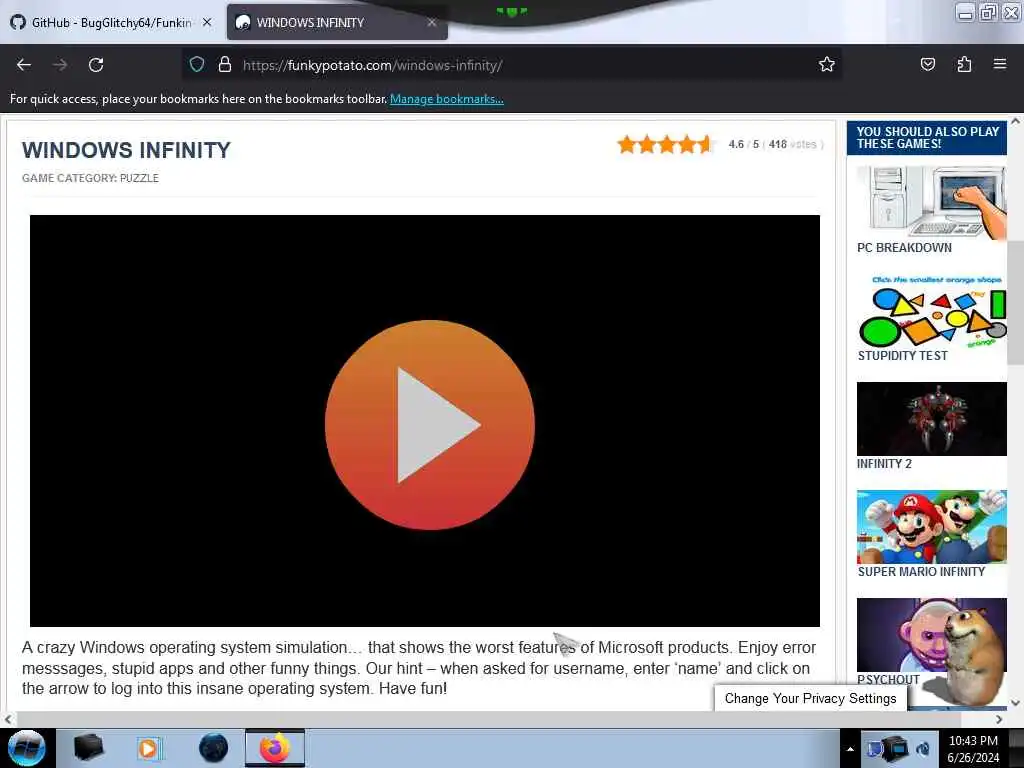Click the page scrollbar up arrow

click(x=1015, y=121)
